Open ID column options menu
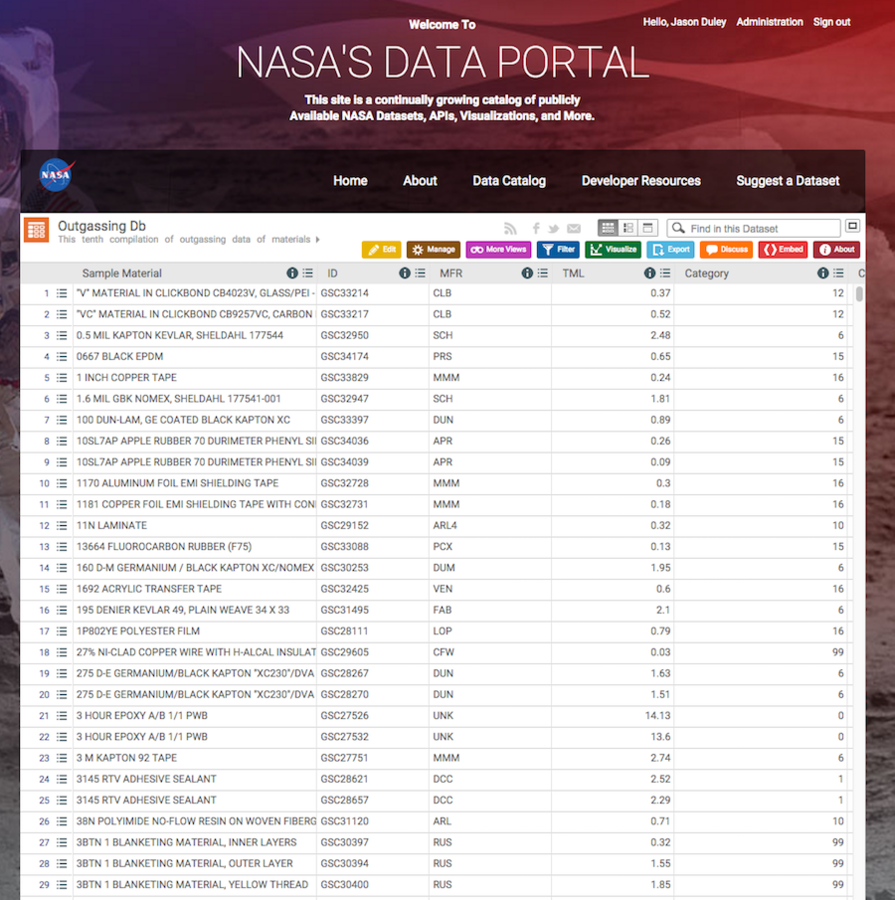This screenshot has height=900, width=895. point(420,273)
